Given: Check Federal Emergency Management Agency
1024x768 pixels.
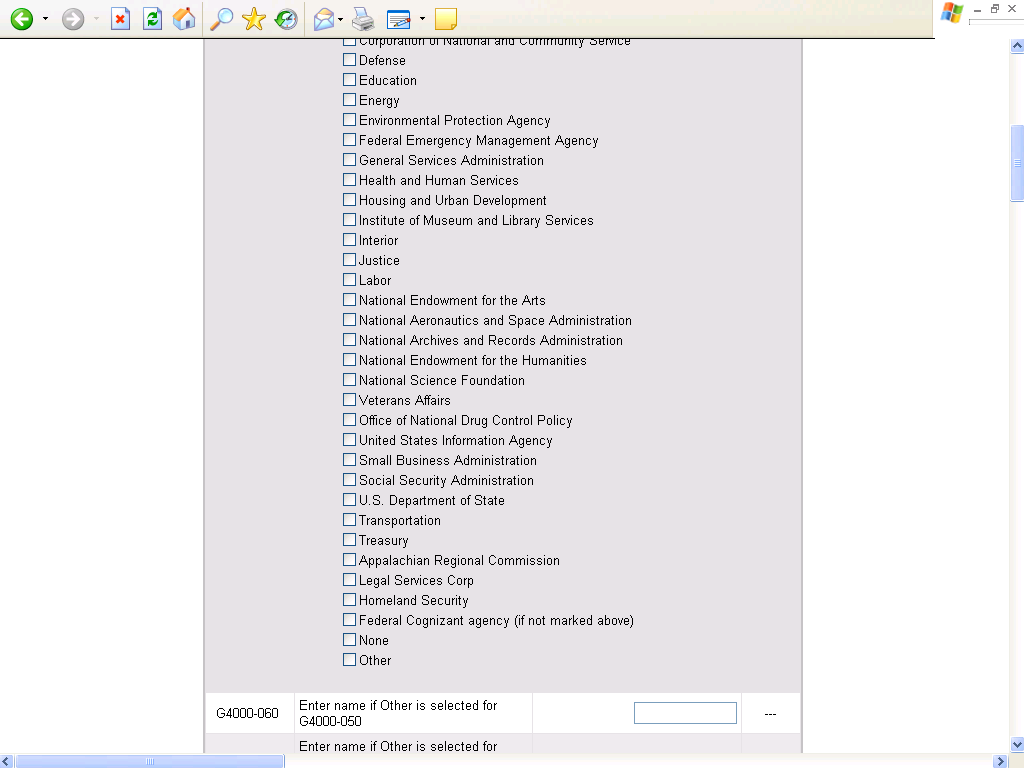Looking at the screenshot, I should 349,140.
